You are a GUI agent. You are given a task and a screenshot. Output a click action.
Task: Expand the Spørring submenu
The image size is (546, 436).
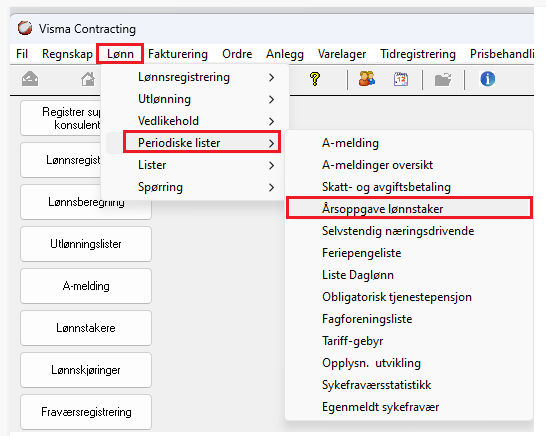click(195, 187)
